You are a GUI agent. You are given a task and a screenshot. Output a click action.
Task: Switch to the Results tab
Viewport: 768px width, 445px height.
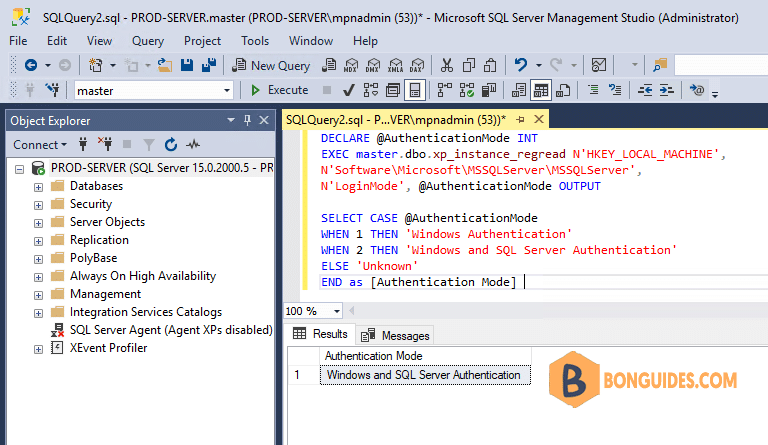(320, 334)
